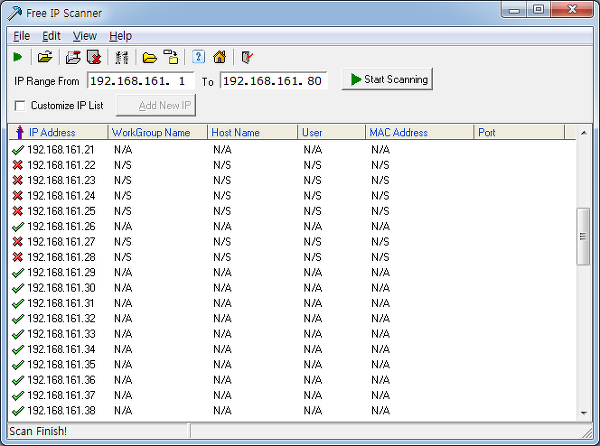Minimize the Free IP Scanner window

(514, 10)
